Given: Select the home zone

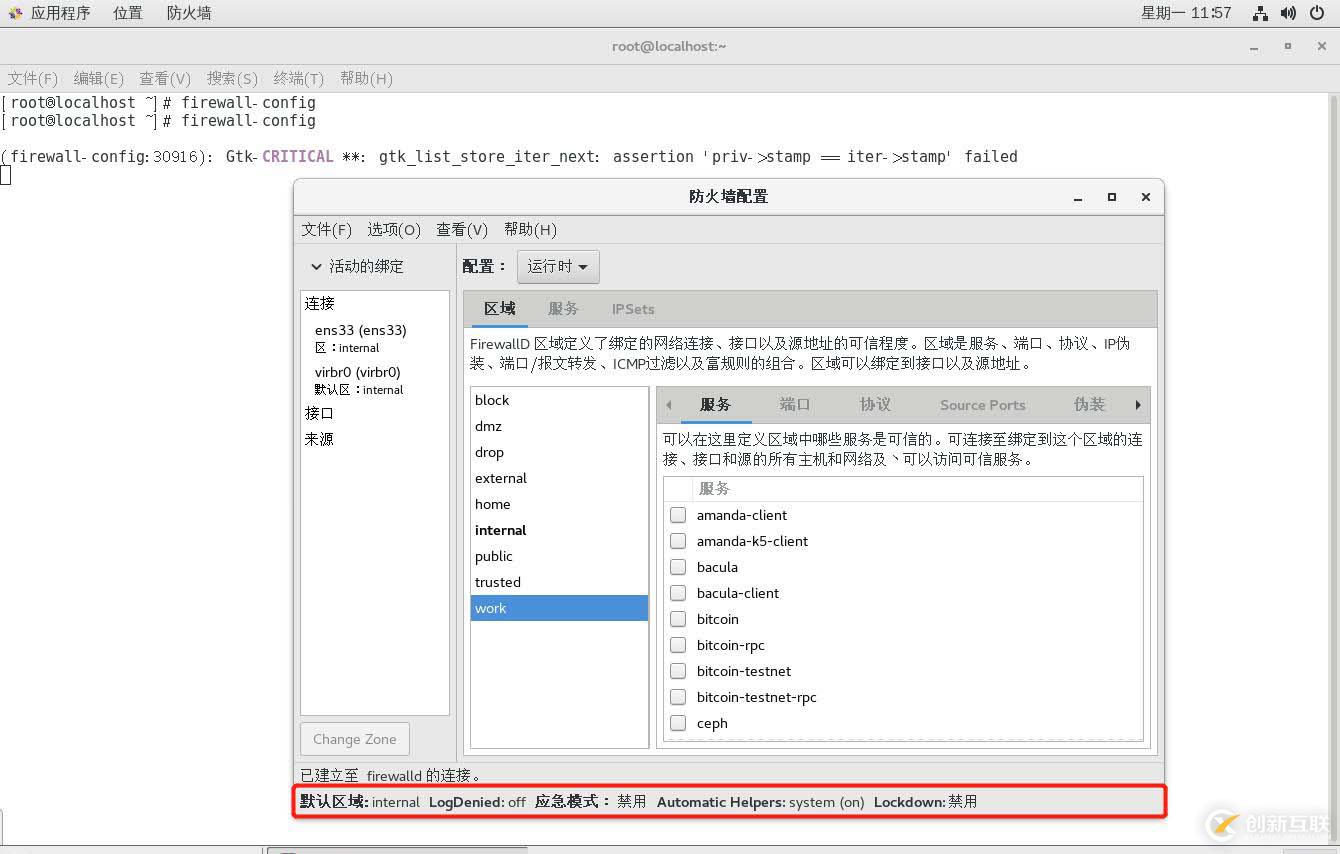Looking at the screenshot, I should coord(559,504).
